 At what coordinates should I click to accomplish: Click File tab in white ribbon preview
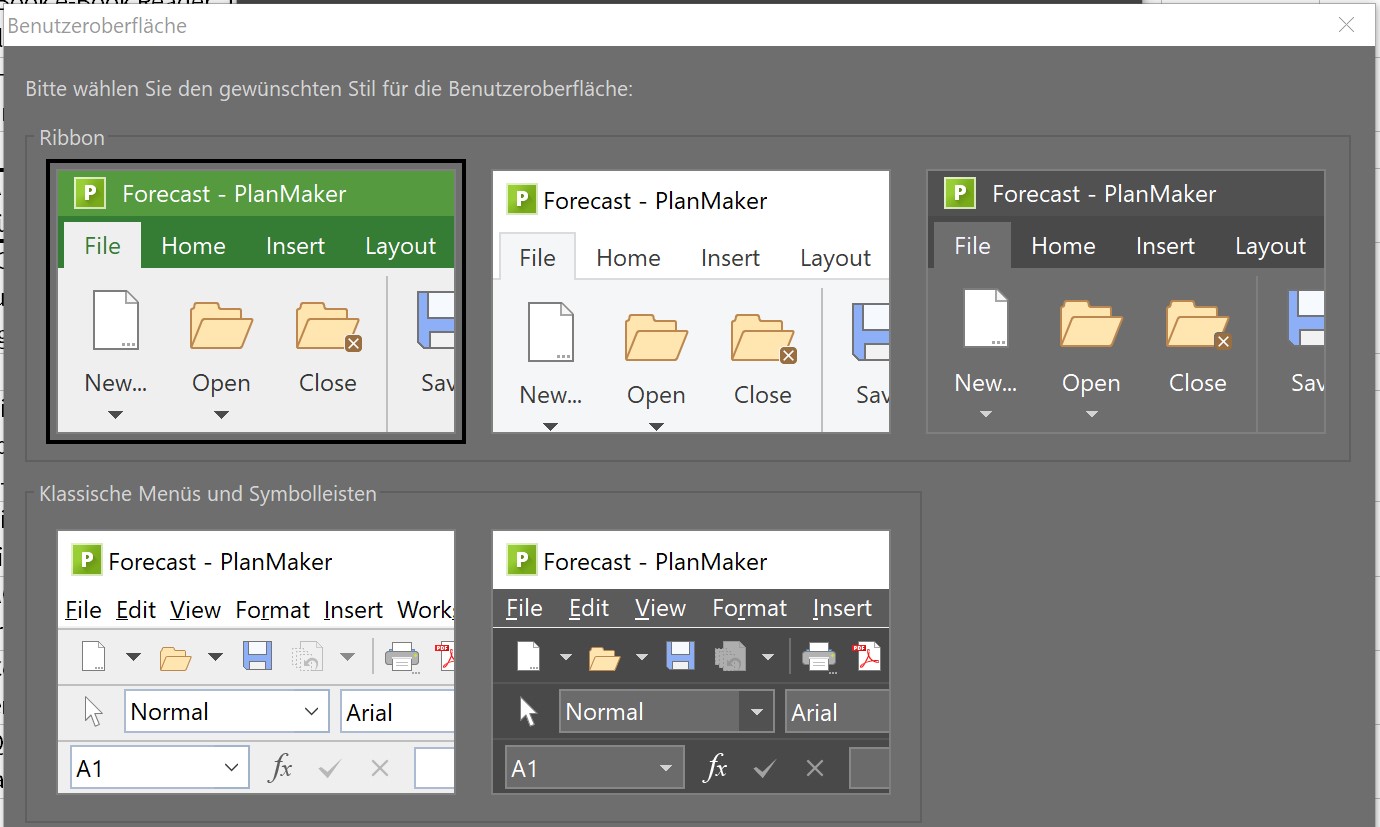537,257
